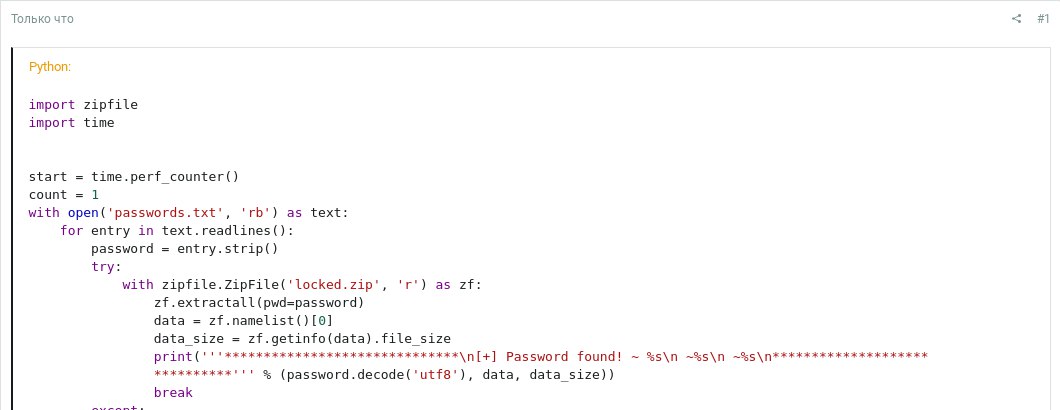Click the 'Только что' timestamp link
Image resolution: width=1060 pixels, height=410 pixels.
click(42, 19)
